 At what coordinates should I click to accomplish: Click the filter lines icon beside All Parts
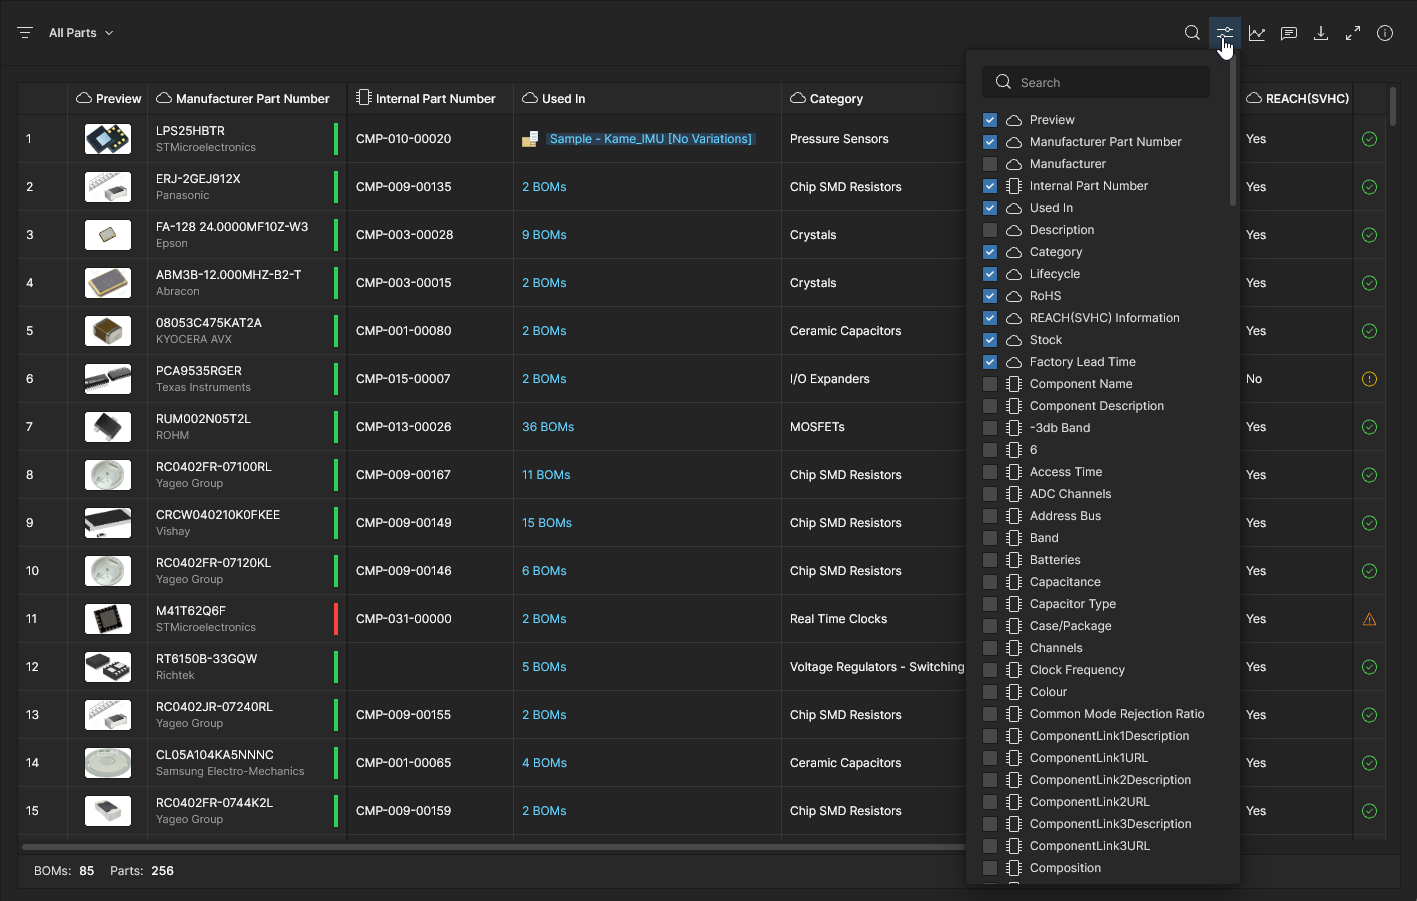25,33
